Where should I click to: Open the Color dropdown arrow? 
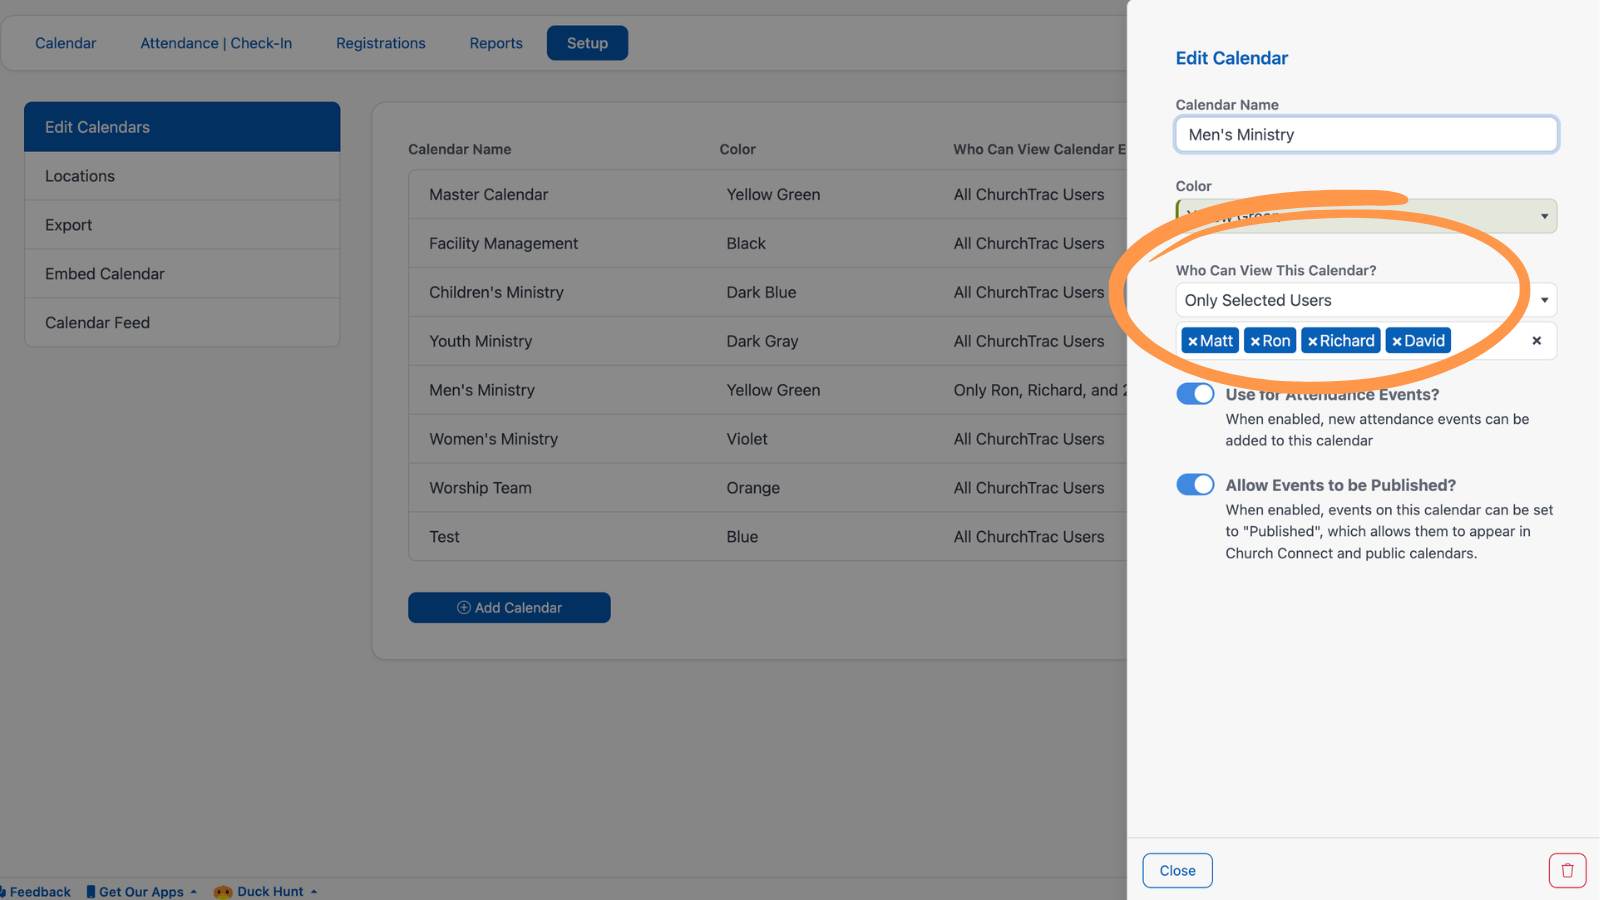(x=1544, y=216)
